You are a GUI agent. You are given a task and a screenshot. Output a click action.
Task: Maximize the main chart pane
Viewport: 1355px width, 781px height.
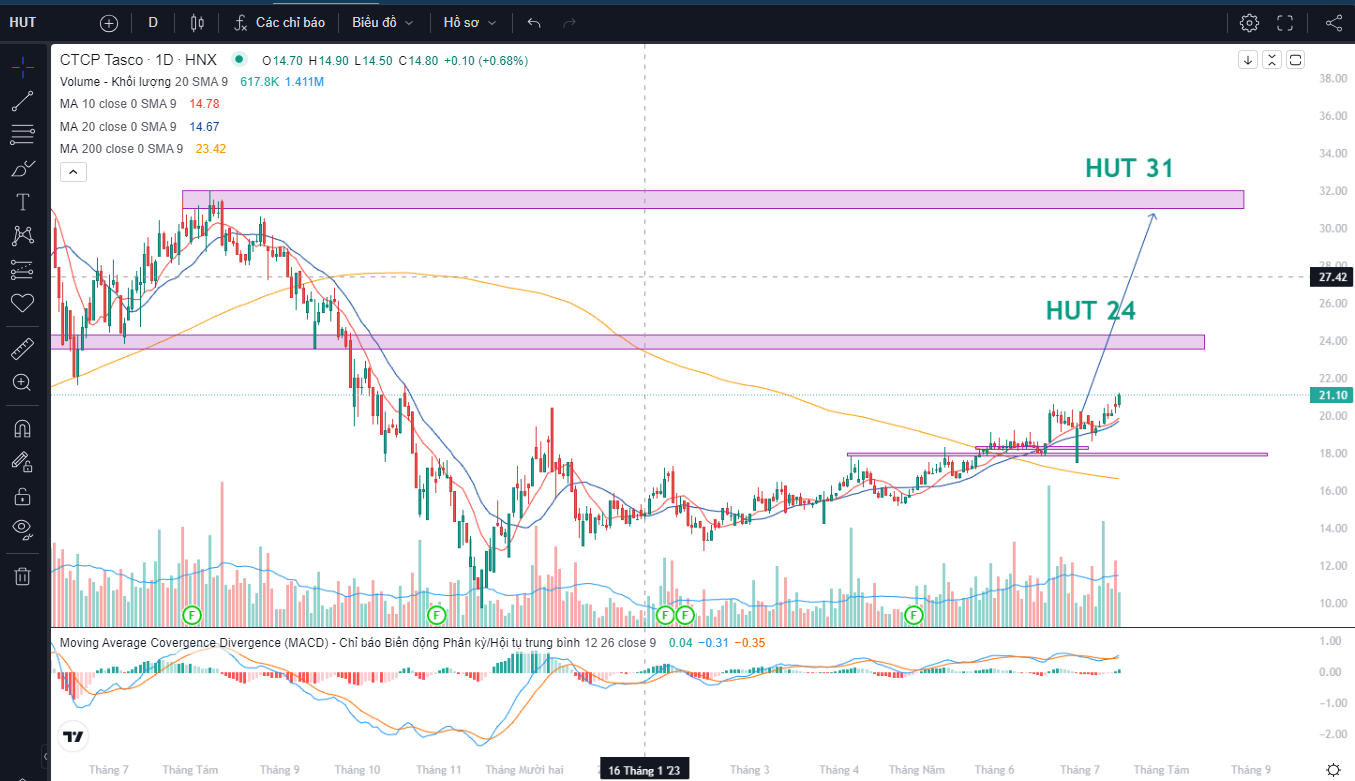point(1296,60)
